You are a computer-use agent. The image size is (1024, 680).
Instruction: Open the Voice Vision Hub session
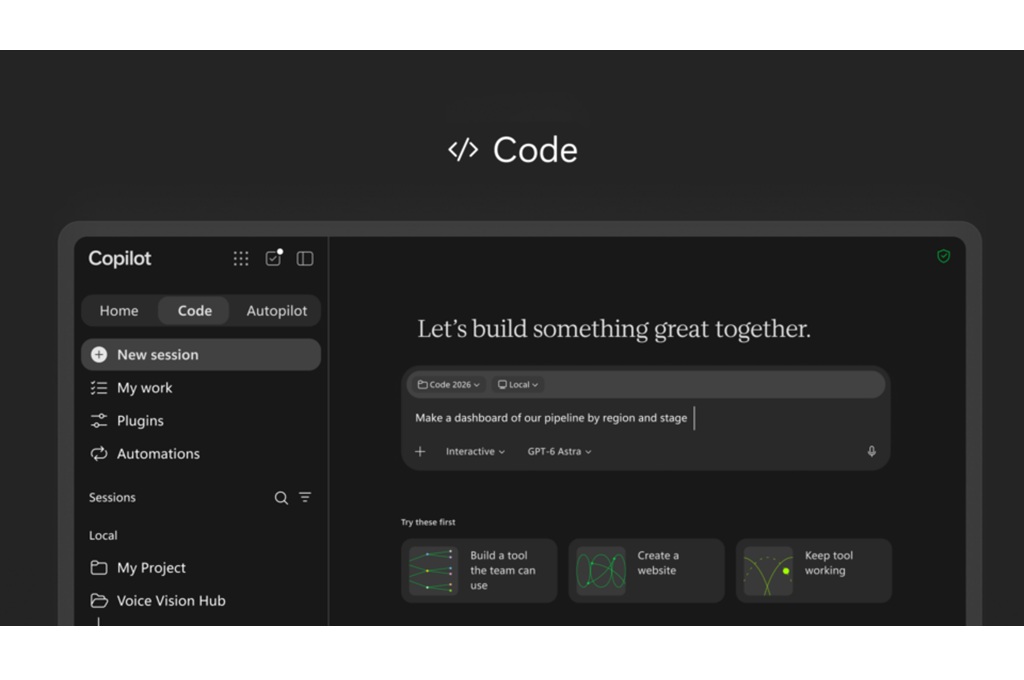pos(201,600)
